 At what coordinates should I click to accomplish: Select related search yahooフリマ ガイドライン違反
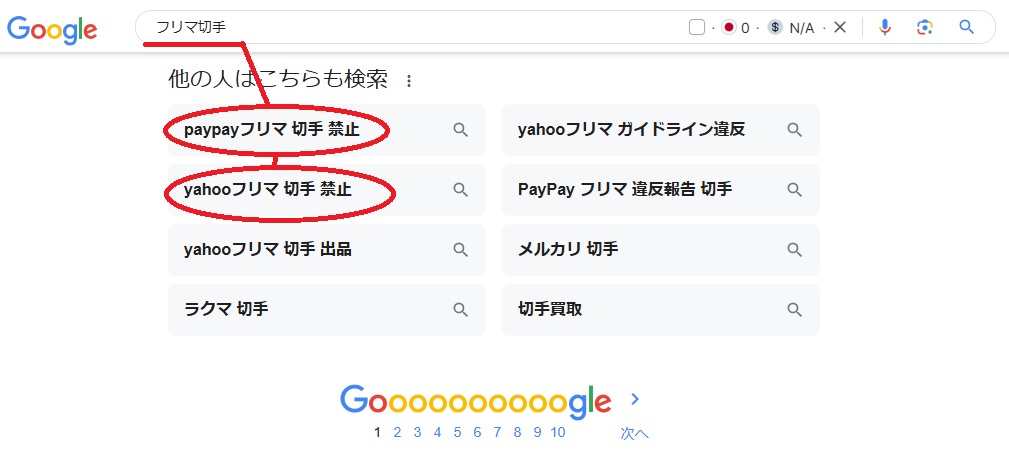tap(660, 130)
